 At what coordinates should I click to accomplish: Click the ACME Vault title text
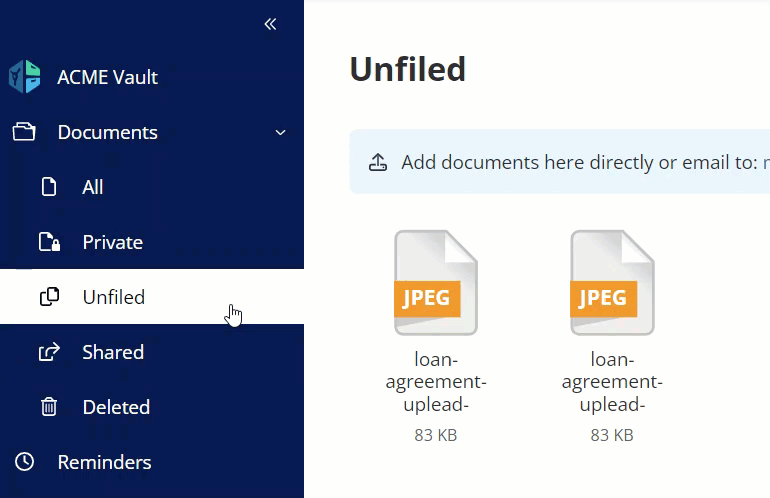click(107, 77)
